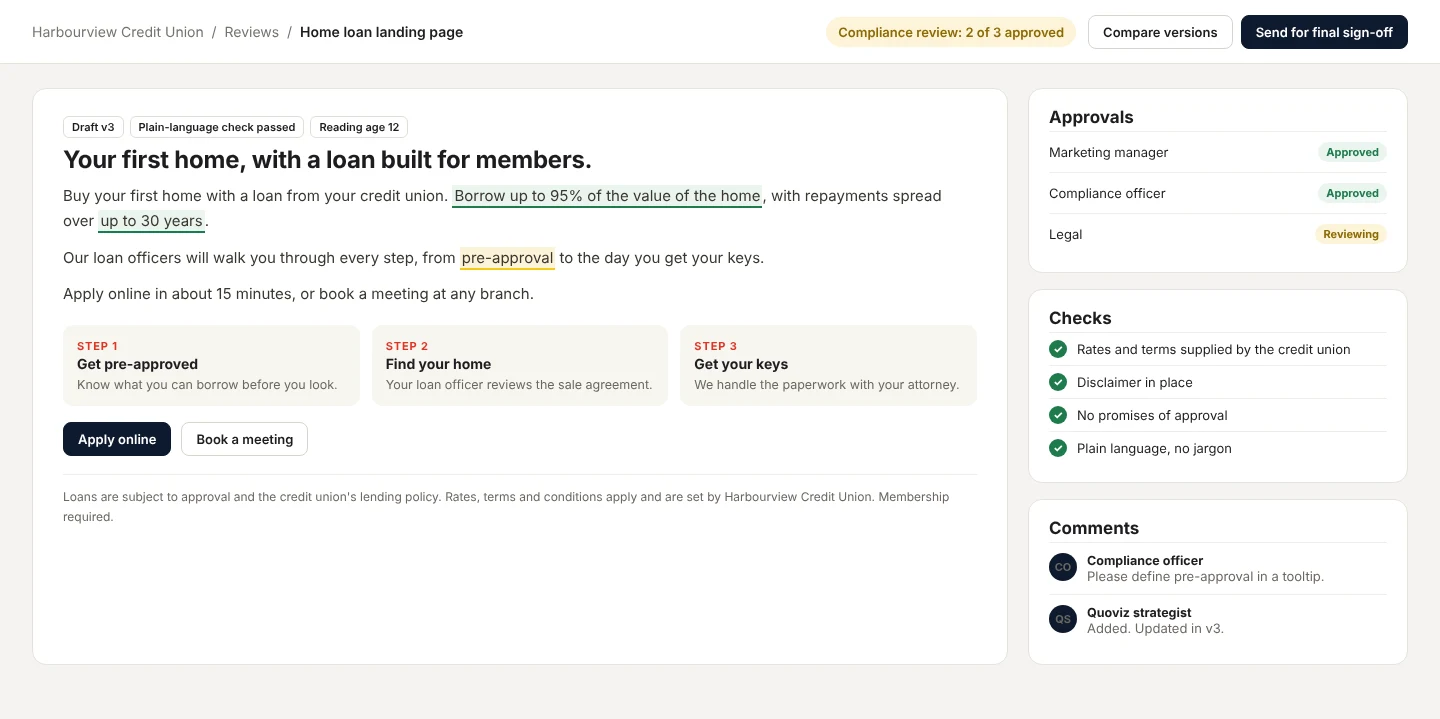Open the Step 1 Get pre-approved card
This screenshot has height=719, width=1440.
click(x=211, y=365)
